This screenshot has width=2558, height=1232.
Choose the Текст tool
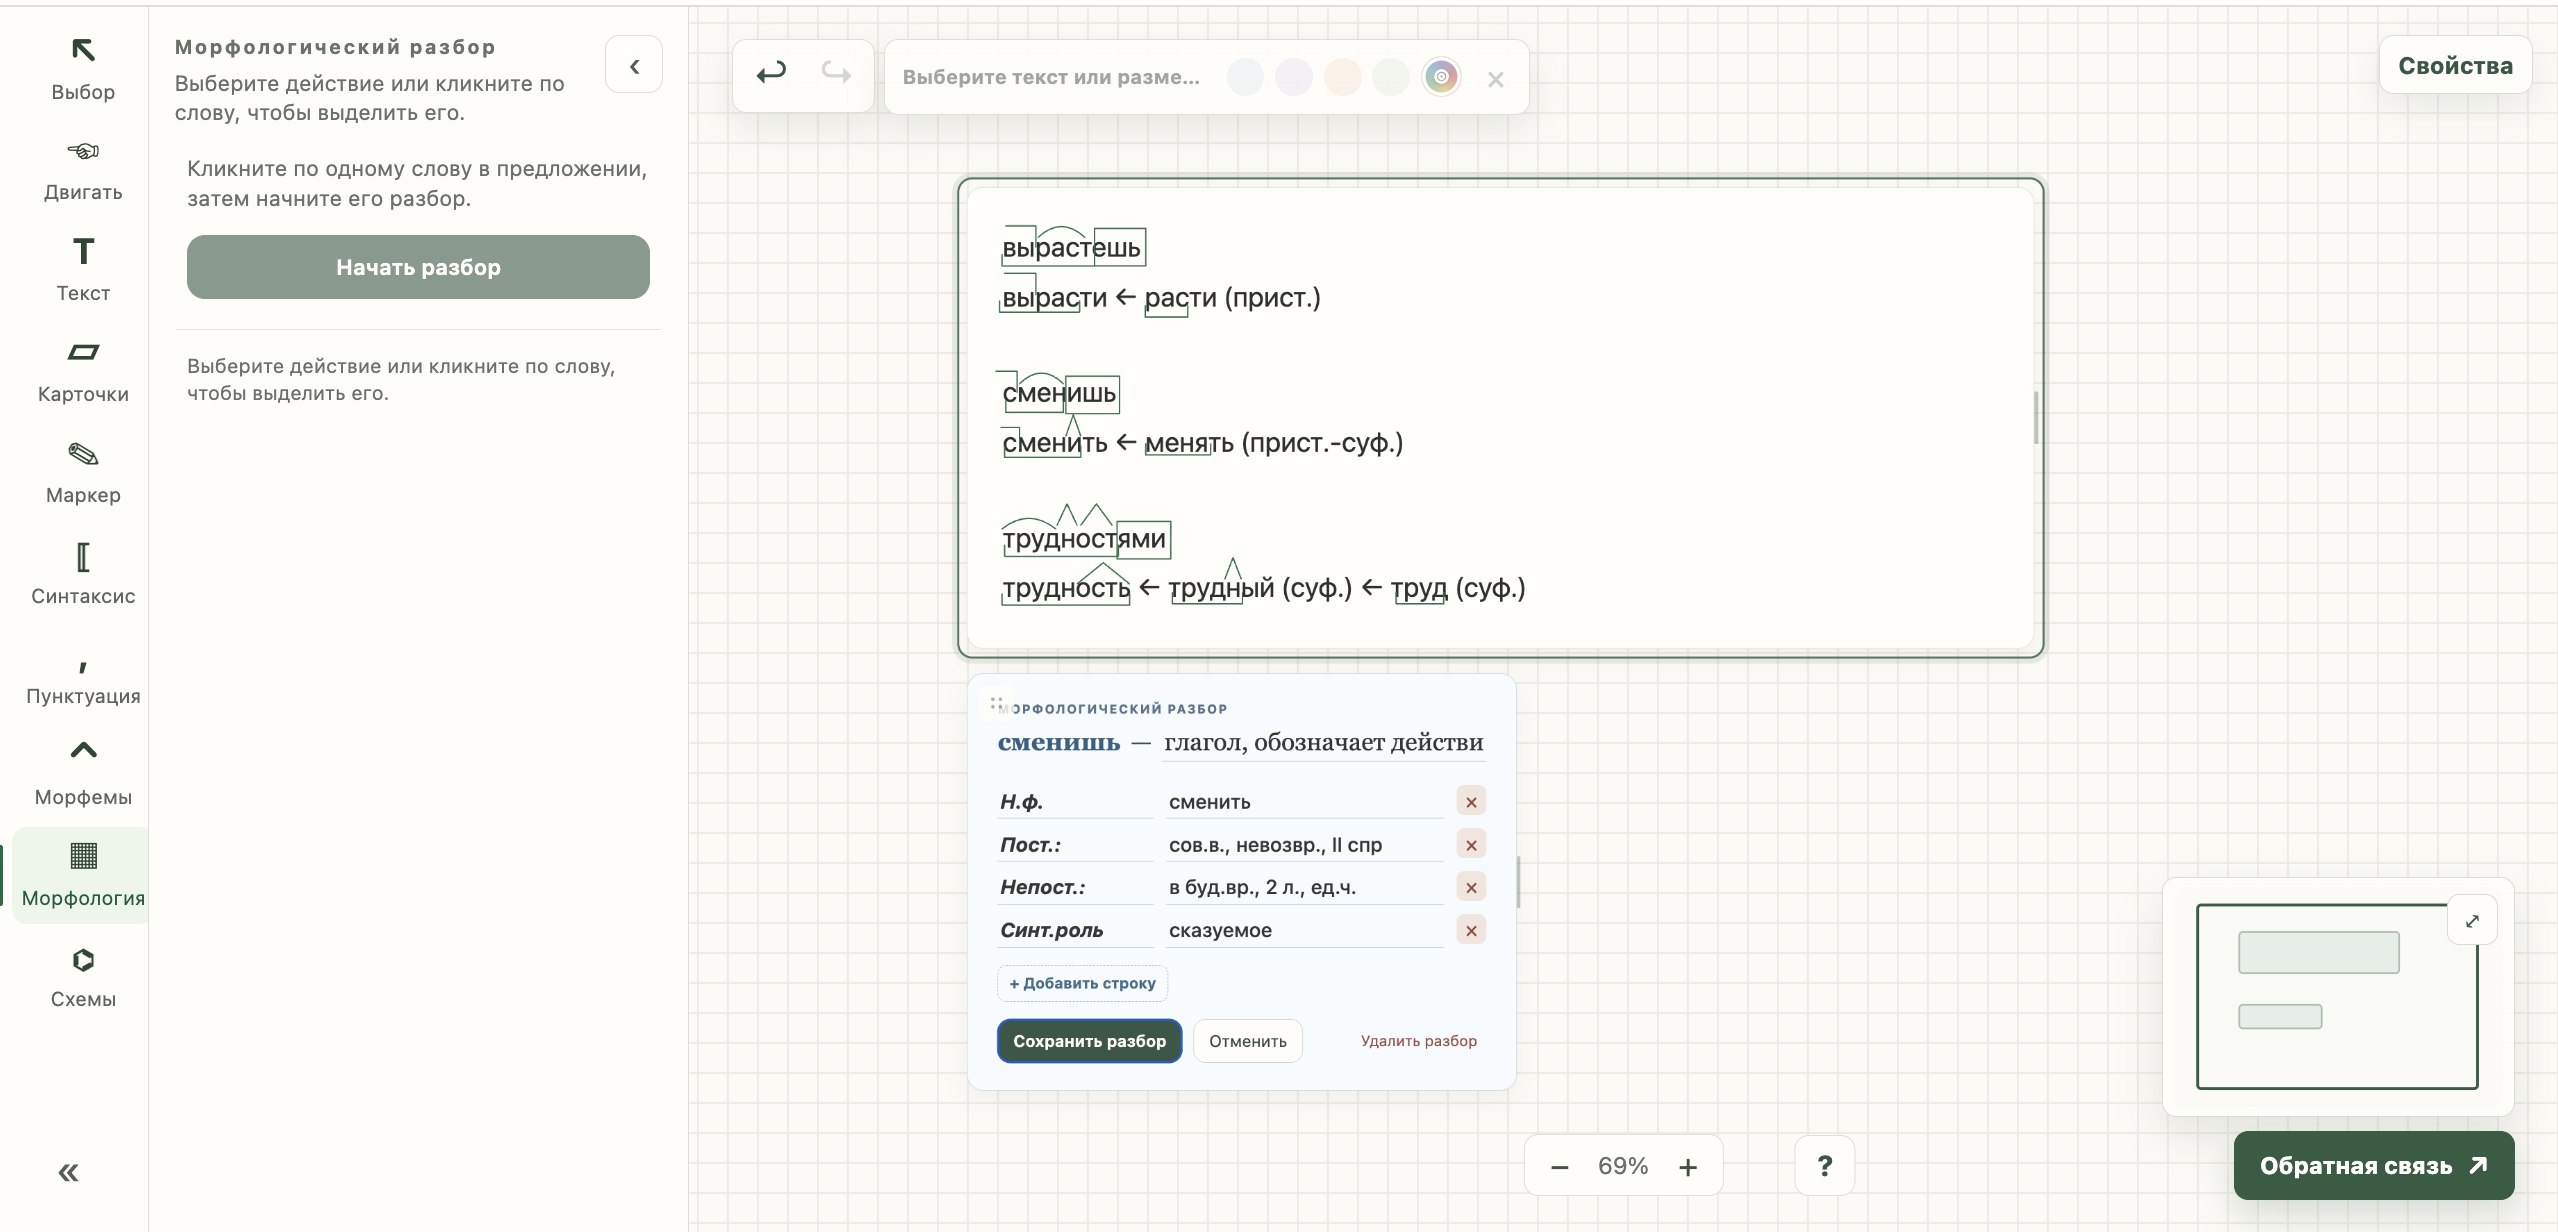click(83, 270)
